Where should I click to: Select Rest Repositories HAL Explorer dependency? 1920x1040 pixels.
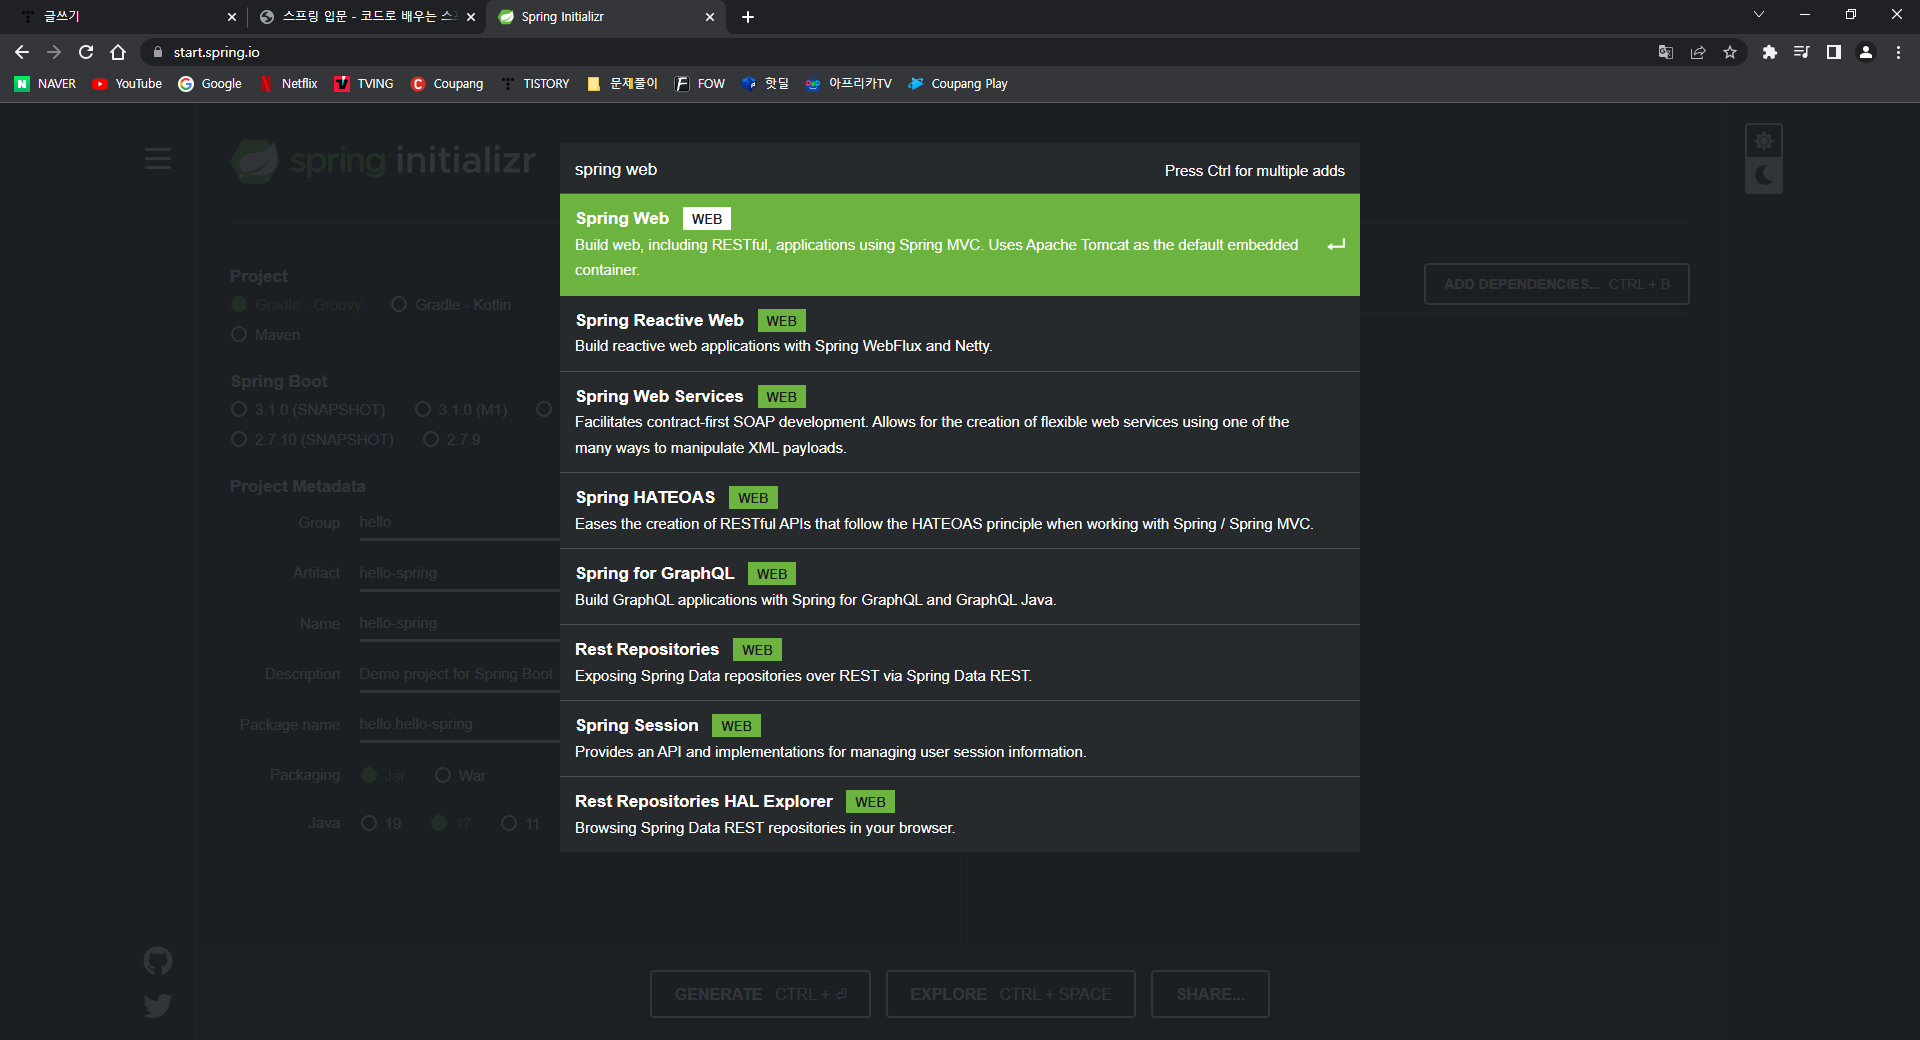[x=960, y=814]
